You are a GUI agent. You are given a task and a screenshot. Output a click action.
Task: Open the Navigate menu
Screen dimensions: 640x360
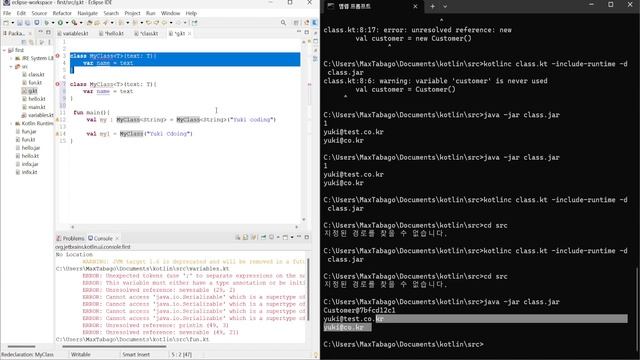87,13
